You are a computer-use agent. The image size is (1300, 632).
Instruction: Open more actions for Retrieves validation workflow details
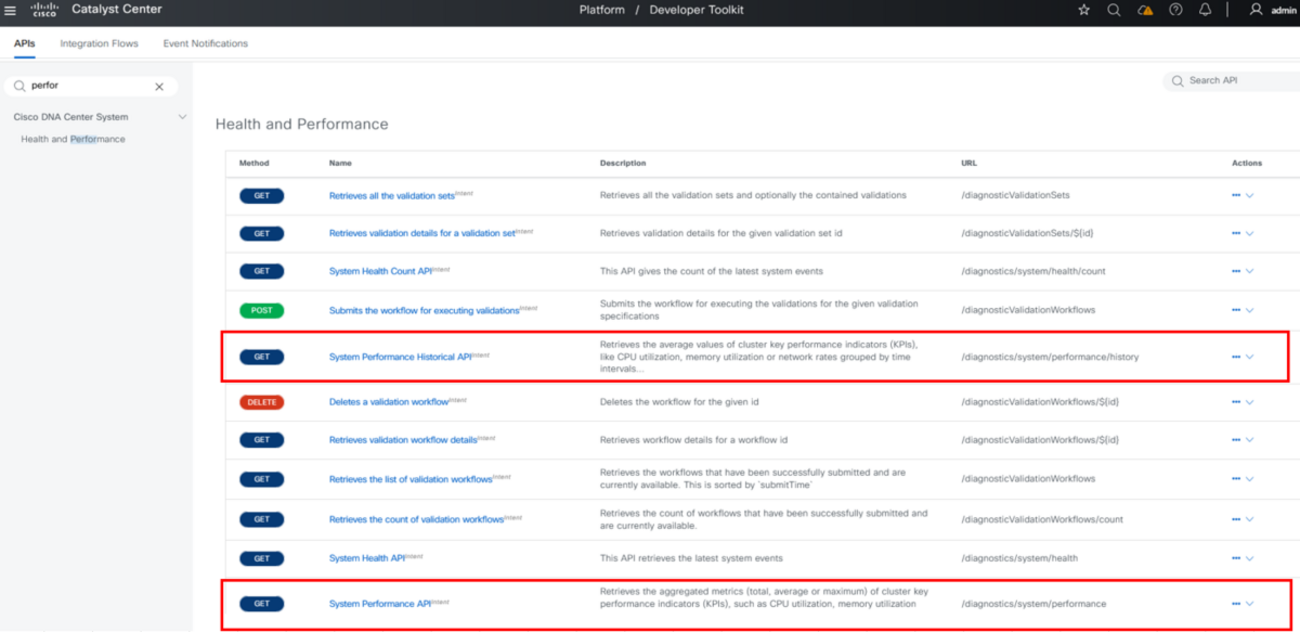click(x=1236, y=440)
